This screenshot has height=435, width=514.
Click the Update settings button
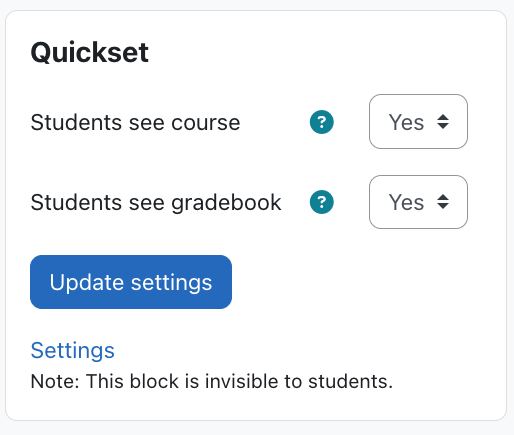tap(131, 282)
